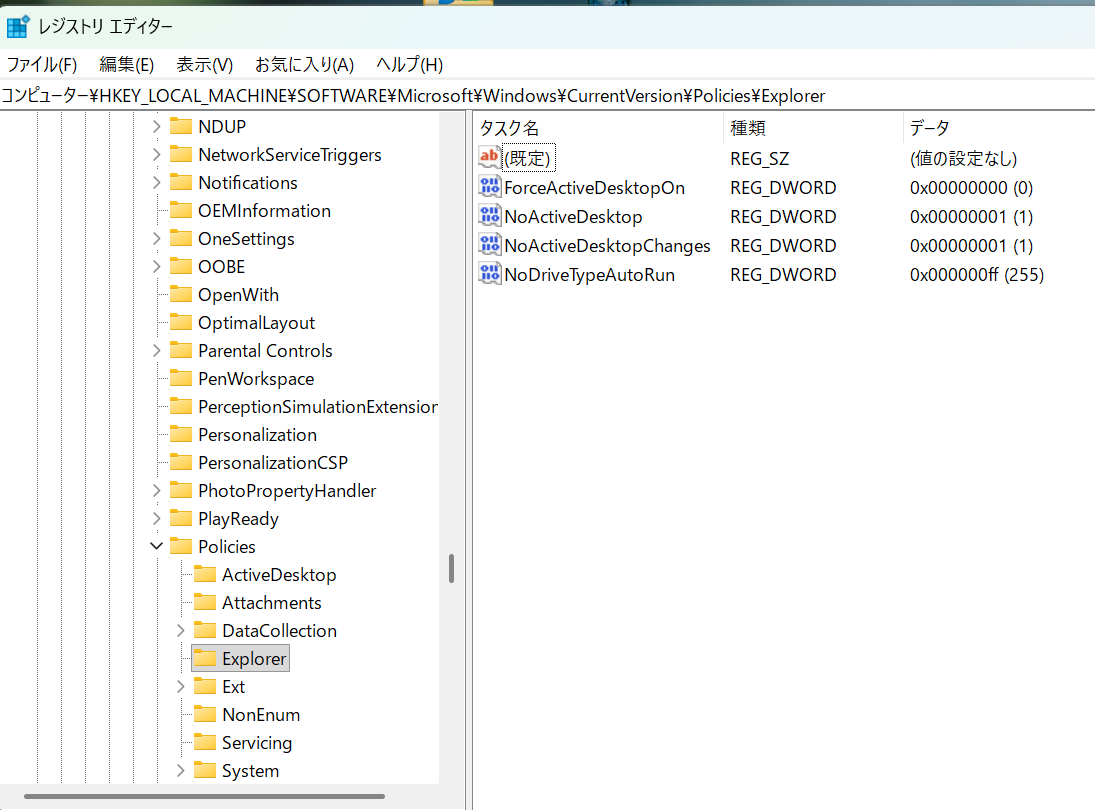Expand the System key chevron
The width and height of the screenshot is (1095, 810).
coord(180,770)
